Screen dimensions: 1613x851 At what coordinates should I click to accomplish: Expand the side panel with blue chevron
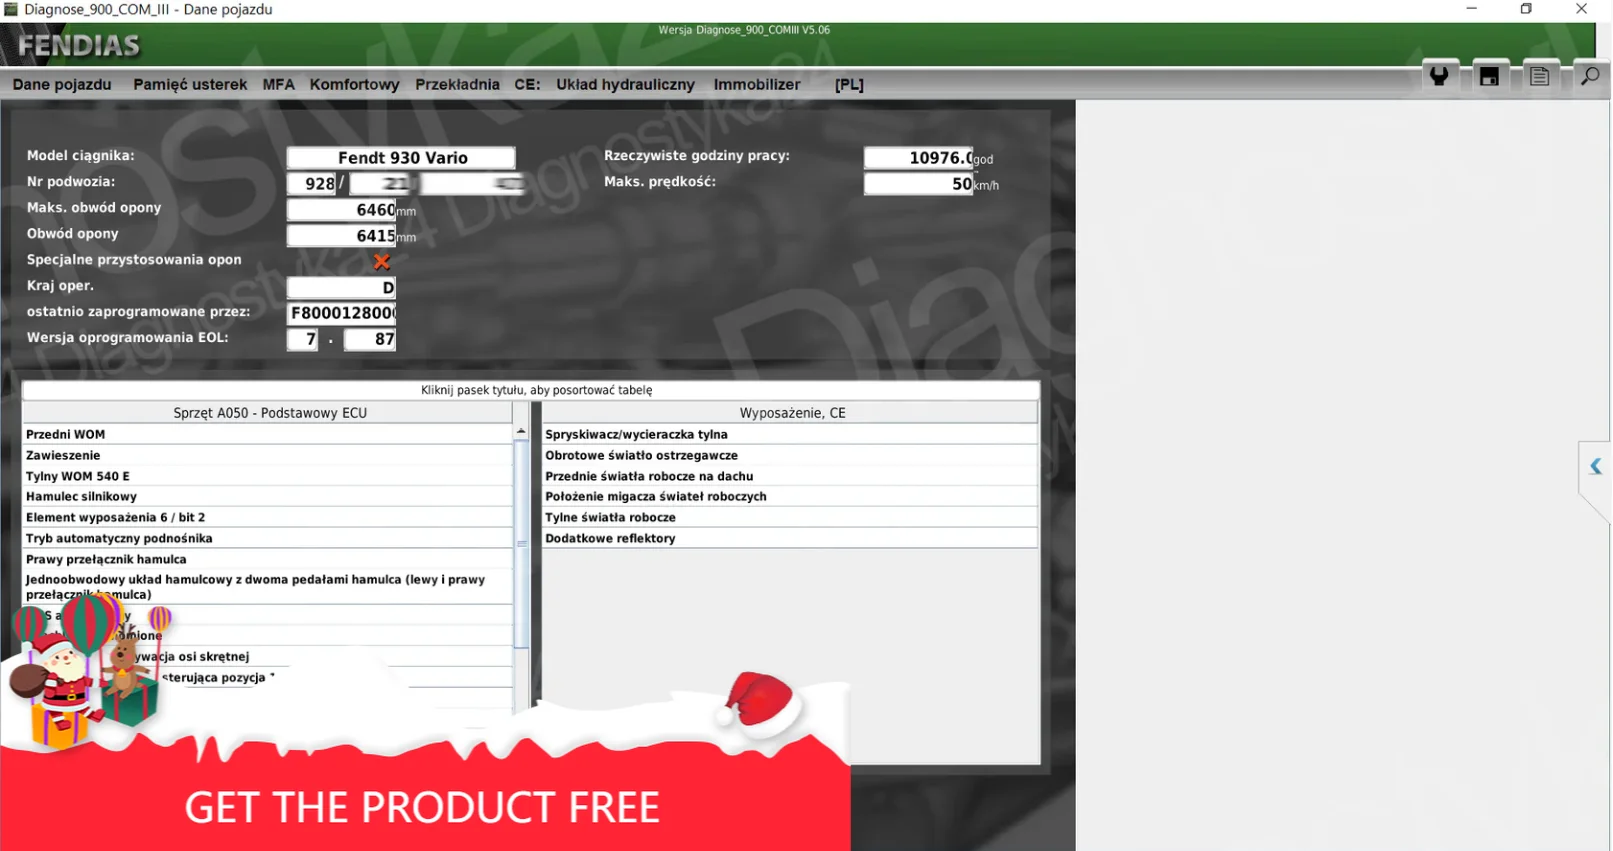click(1596, 466)
